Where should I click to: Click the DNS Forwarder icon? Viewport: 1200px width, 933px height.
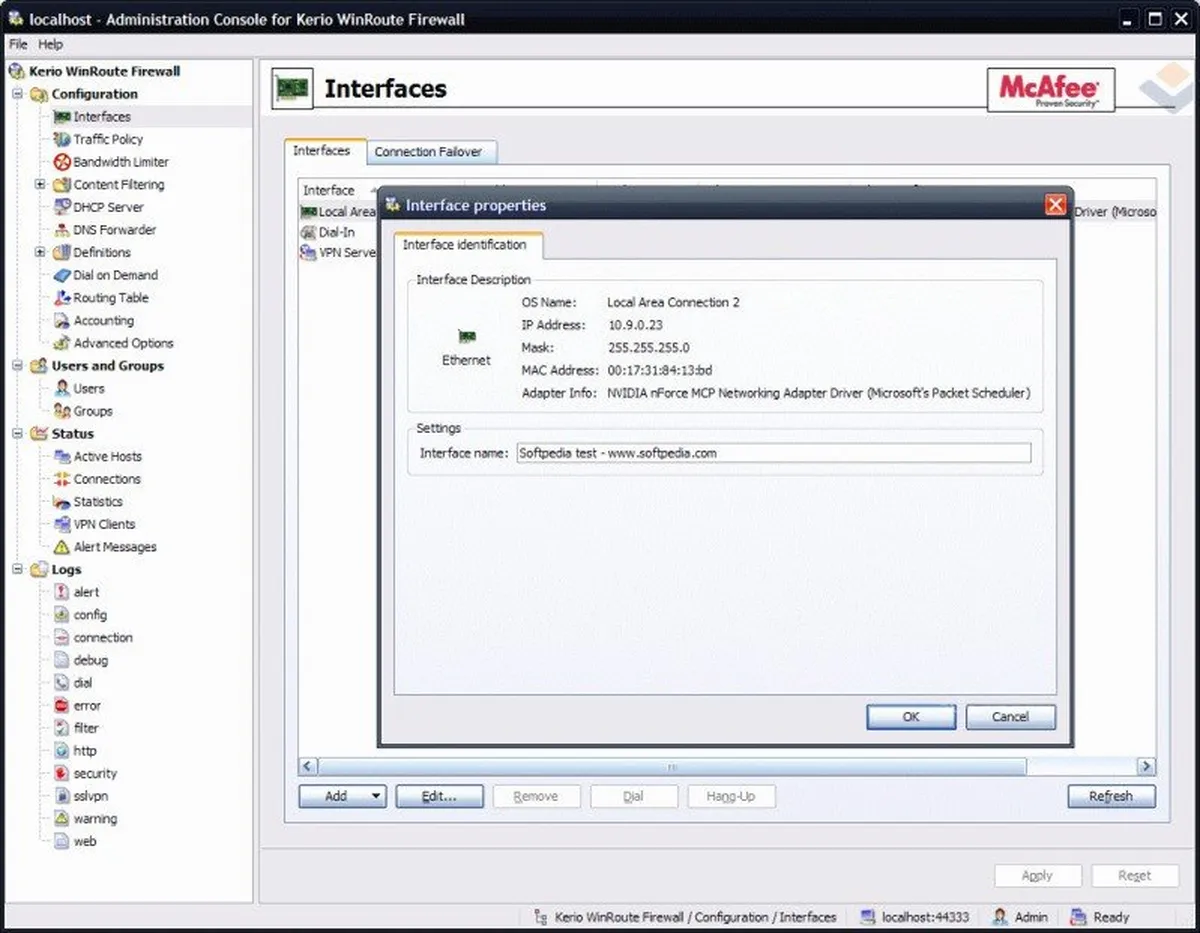click(62, 230)
